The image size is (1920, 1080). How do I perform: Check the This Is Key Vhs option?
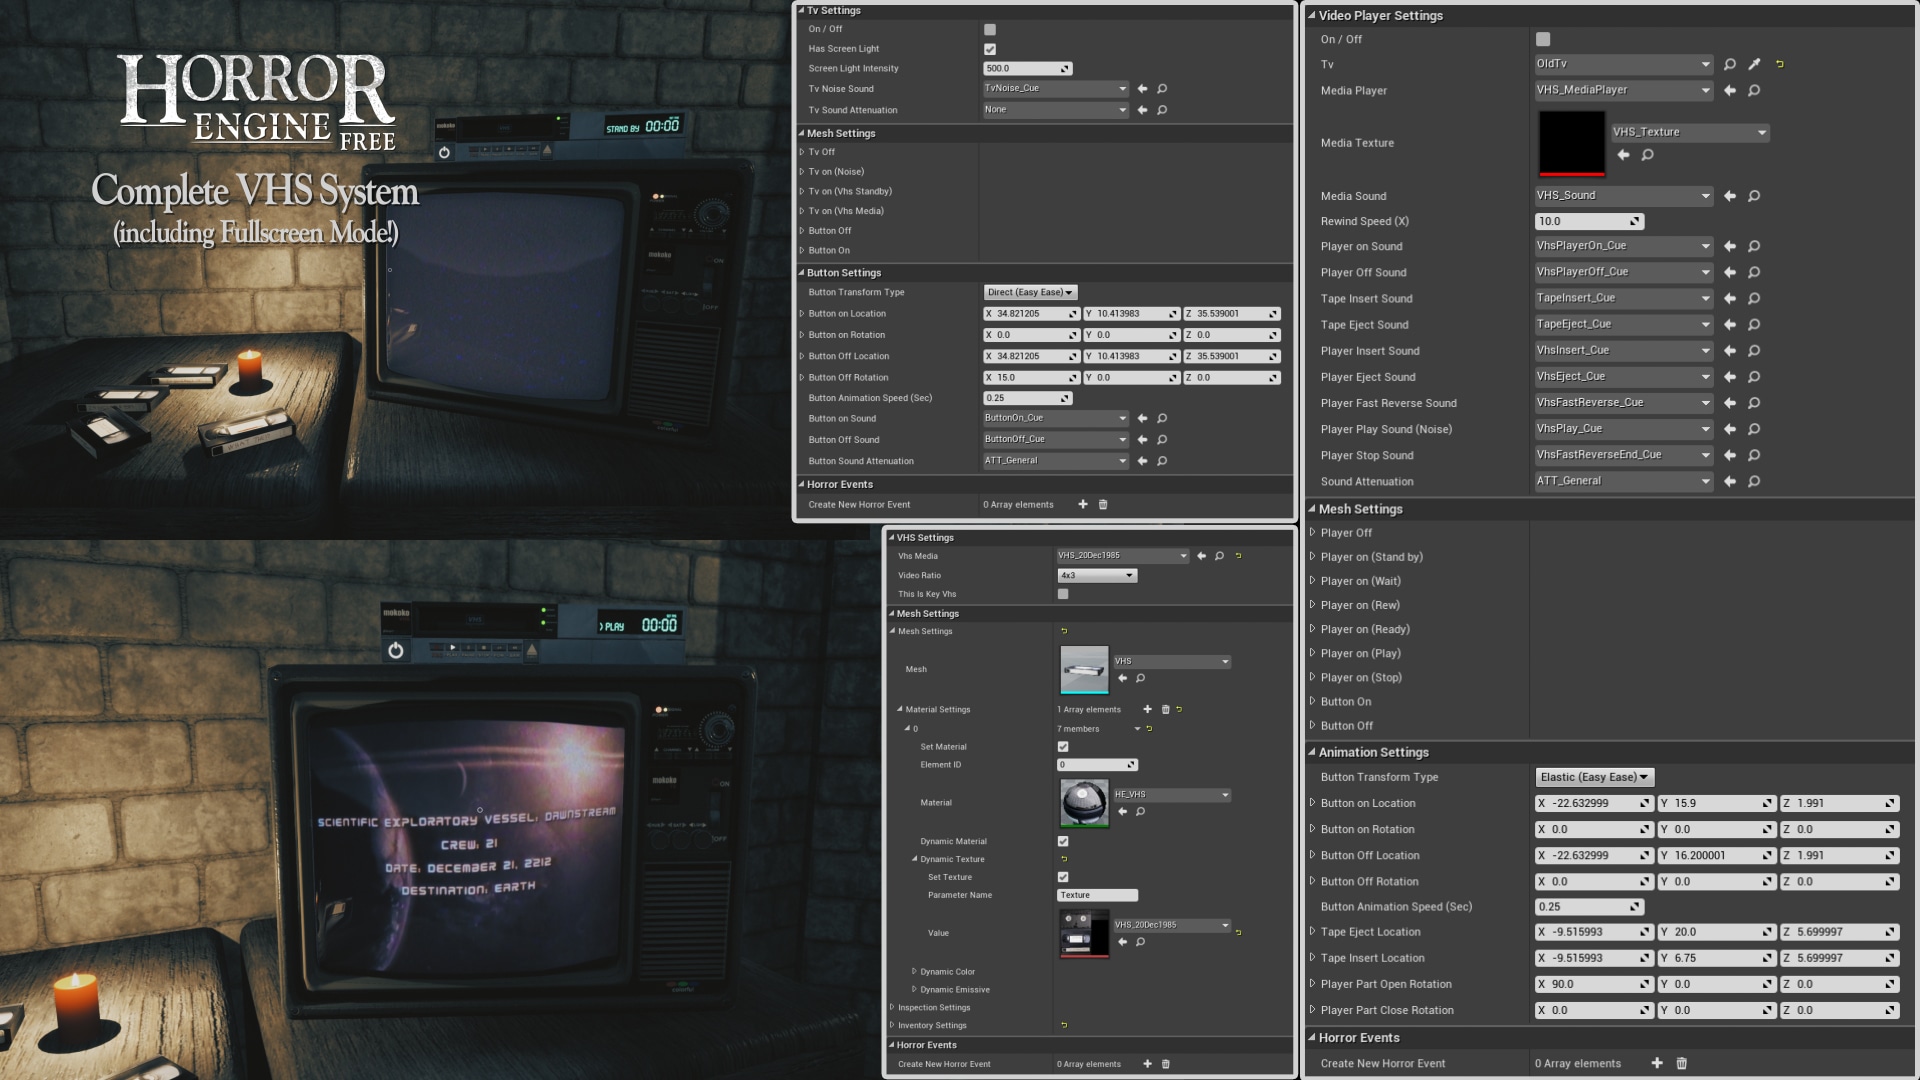click(x=1062, y=593)
